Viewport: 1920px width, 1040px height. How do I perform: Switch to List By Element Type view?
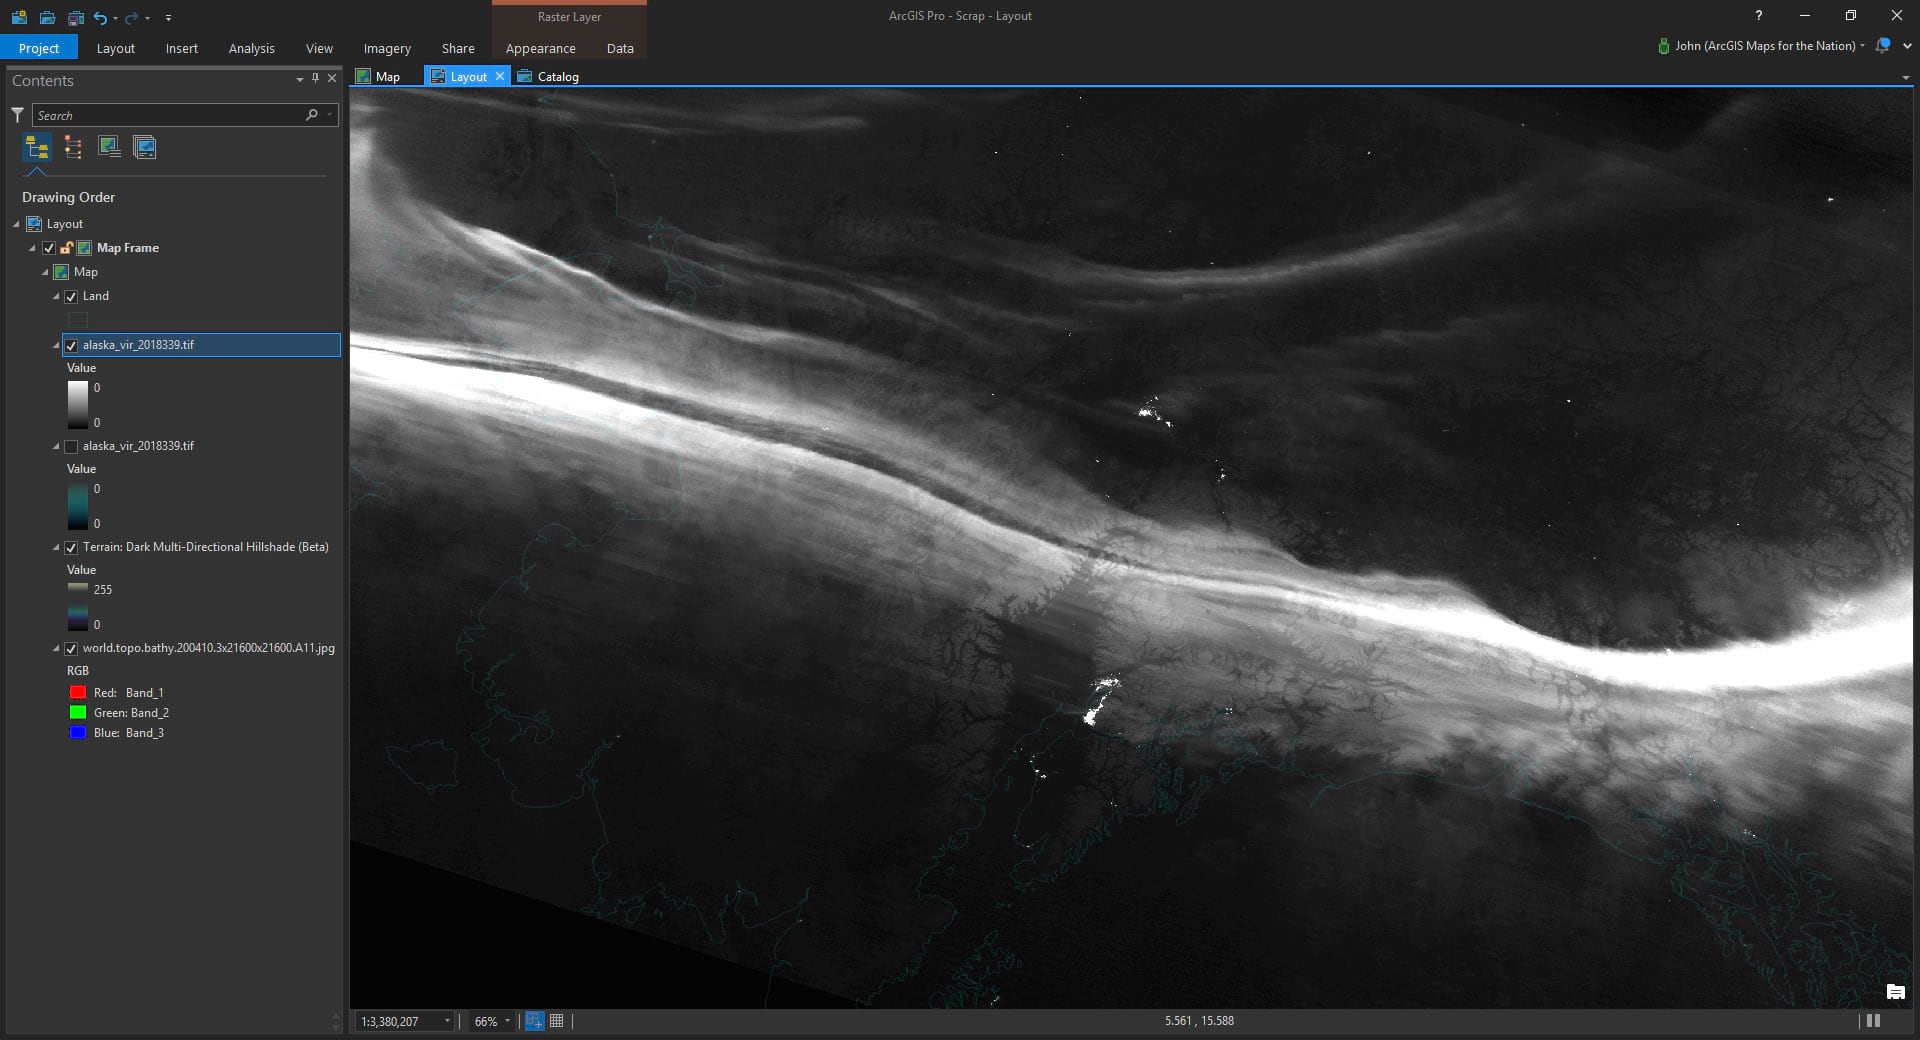tap(73, 148)
